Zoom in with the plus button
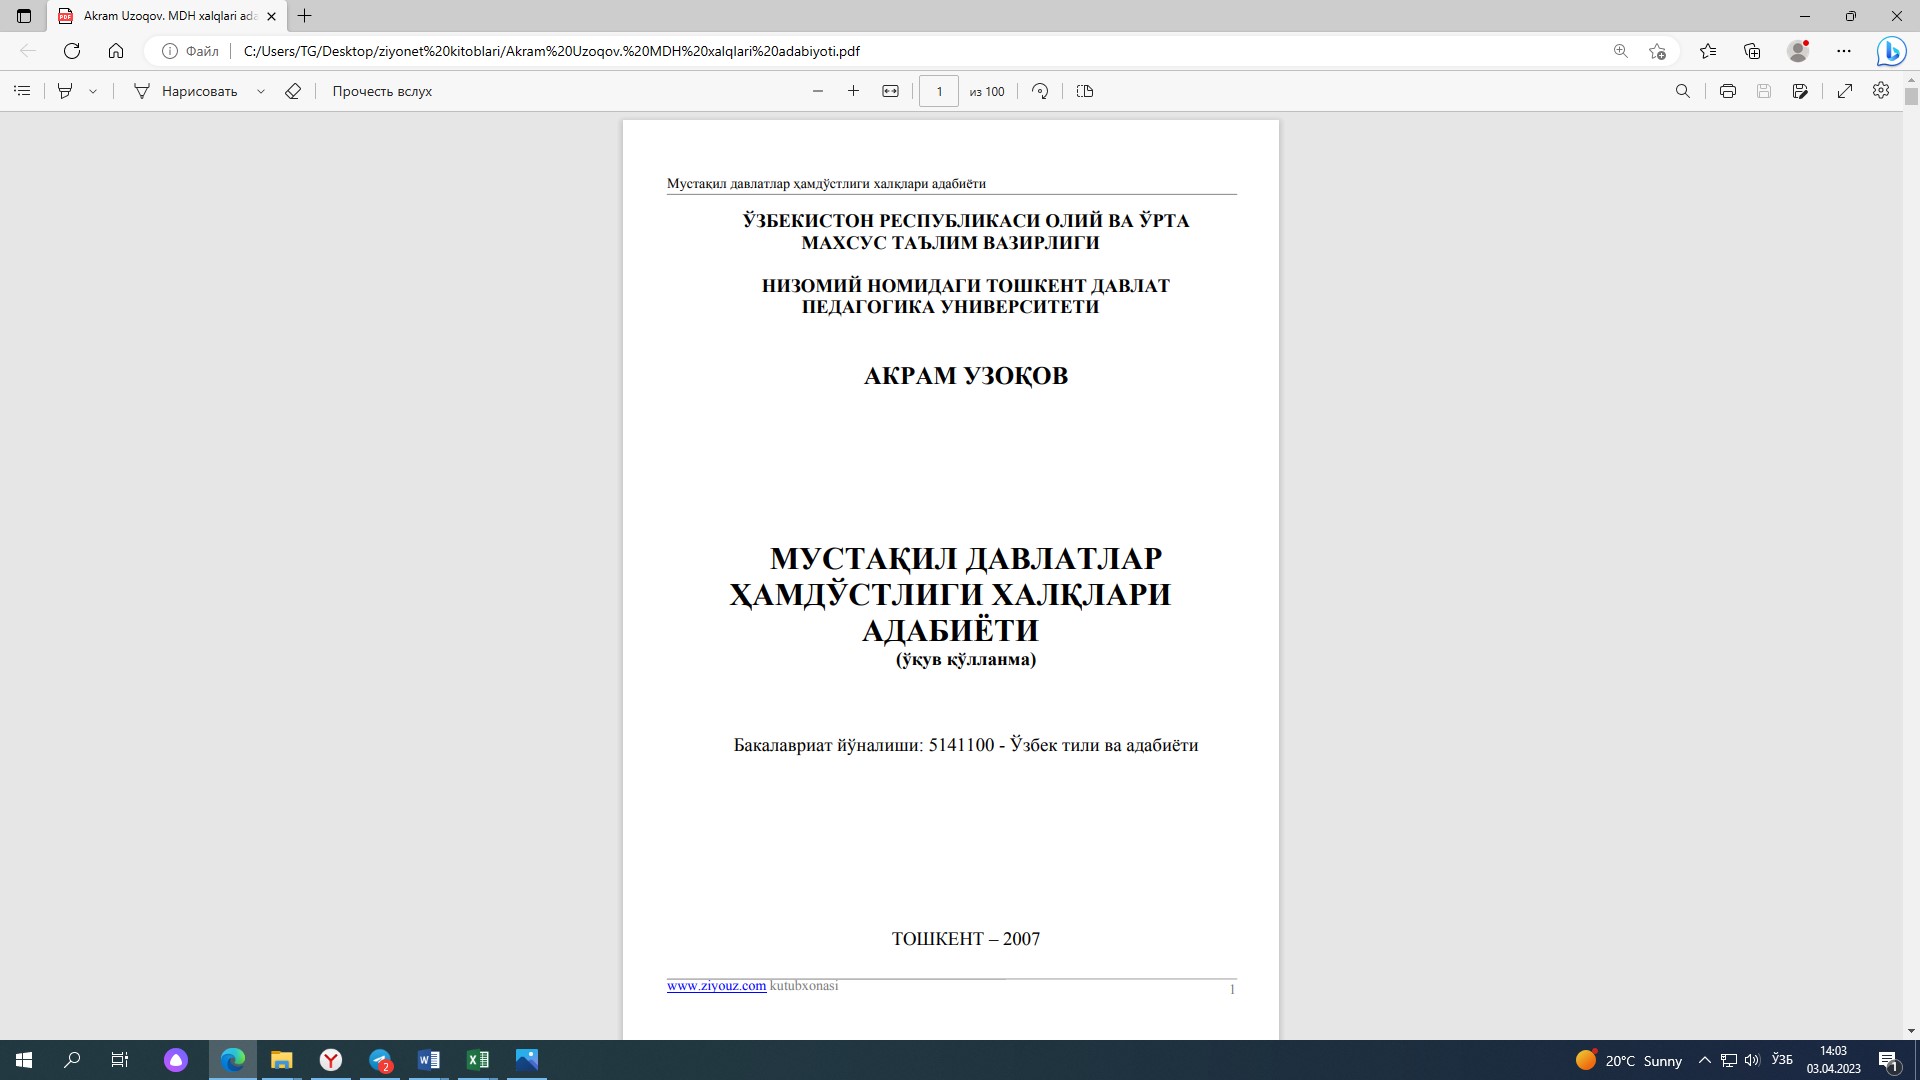This screenshot has height=1080, width=1920. pos(853,91)
